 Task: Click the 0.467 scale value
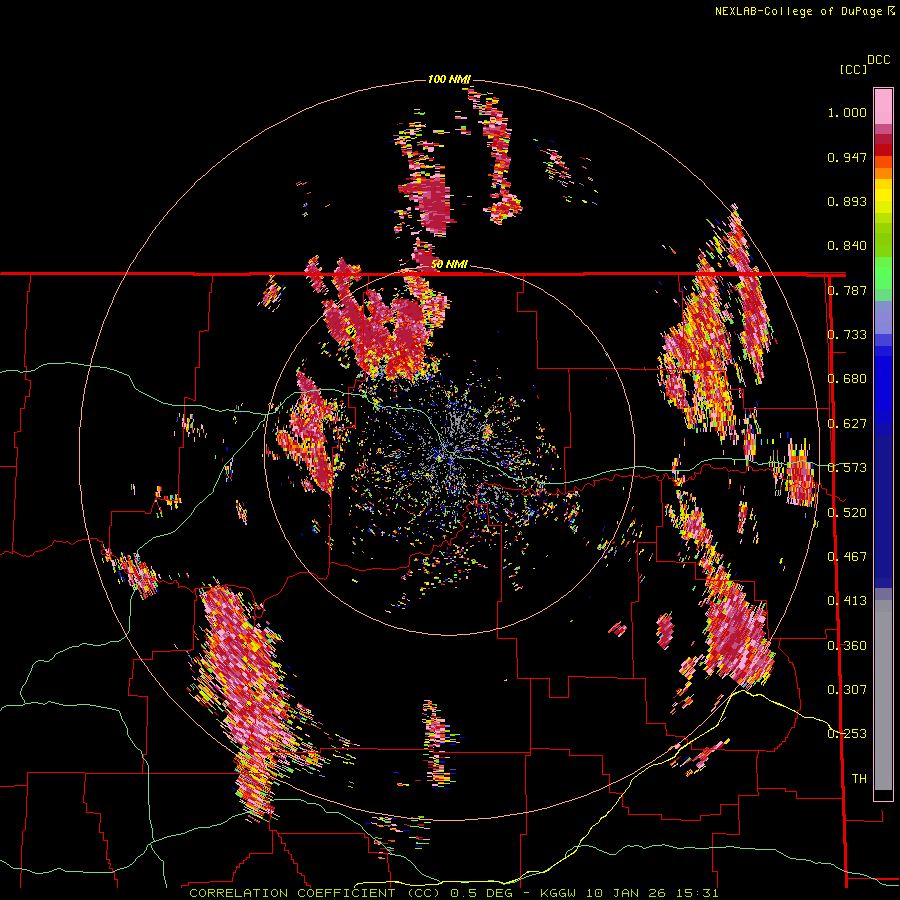(x=847, y=557)
